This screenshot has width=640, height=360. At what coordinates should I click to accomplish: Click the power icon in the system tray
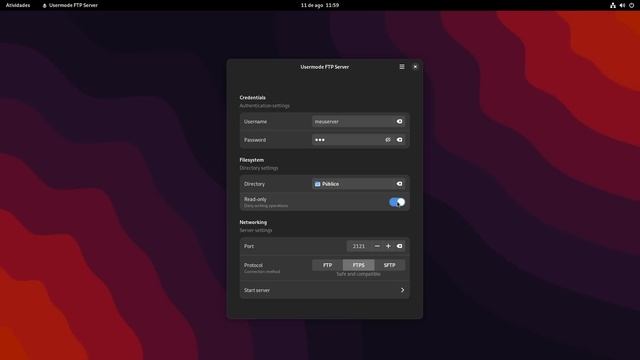click(631, 5)
